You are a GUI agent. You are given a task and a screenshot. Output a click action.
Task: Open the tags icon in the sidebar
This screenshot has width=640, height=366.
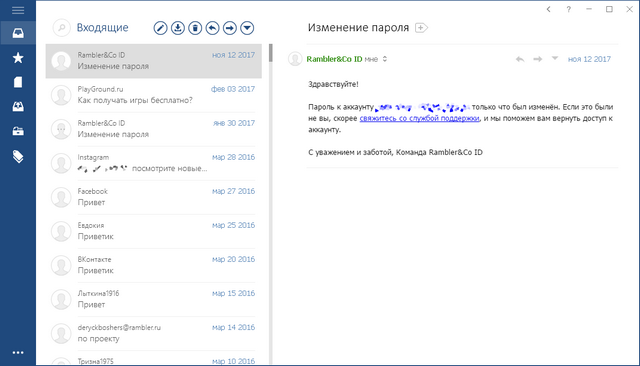18,157
